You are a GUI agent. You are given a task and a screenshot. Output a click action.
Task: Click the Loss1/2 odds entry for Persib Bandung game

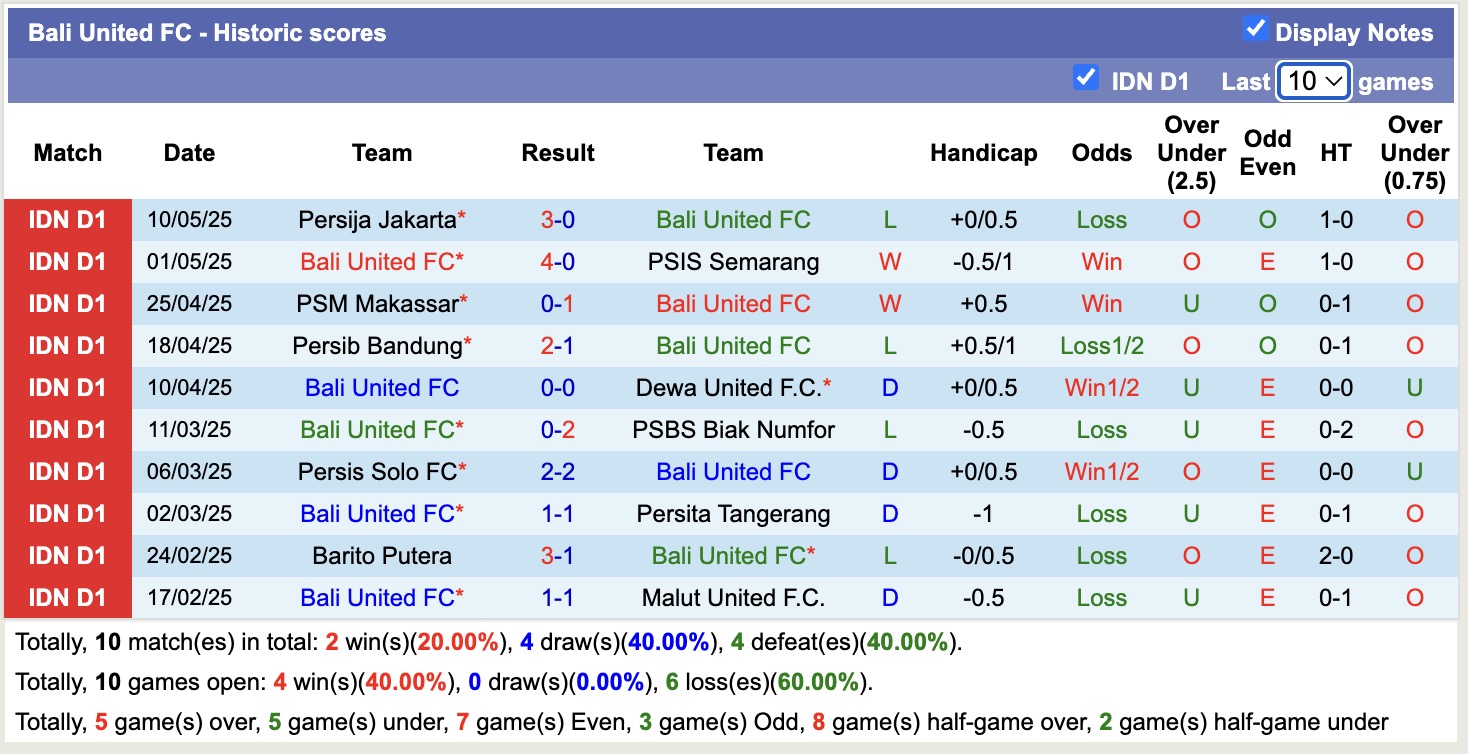1101,346
